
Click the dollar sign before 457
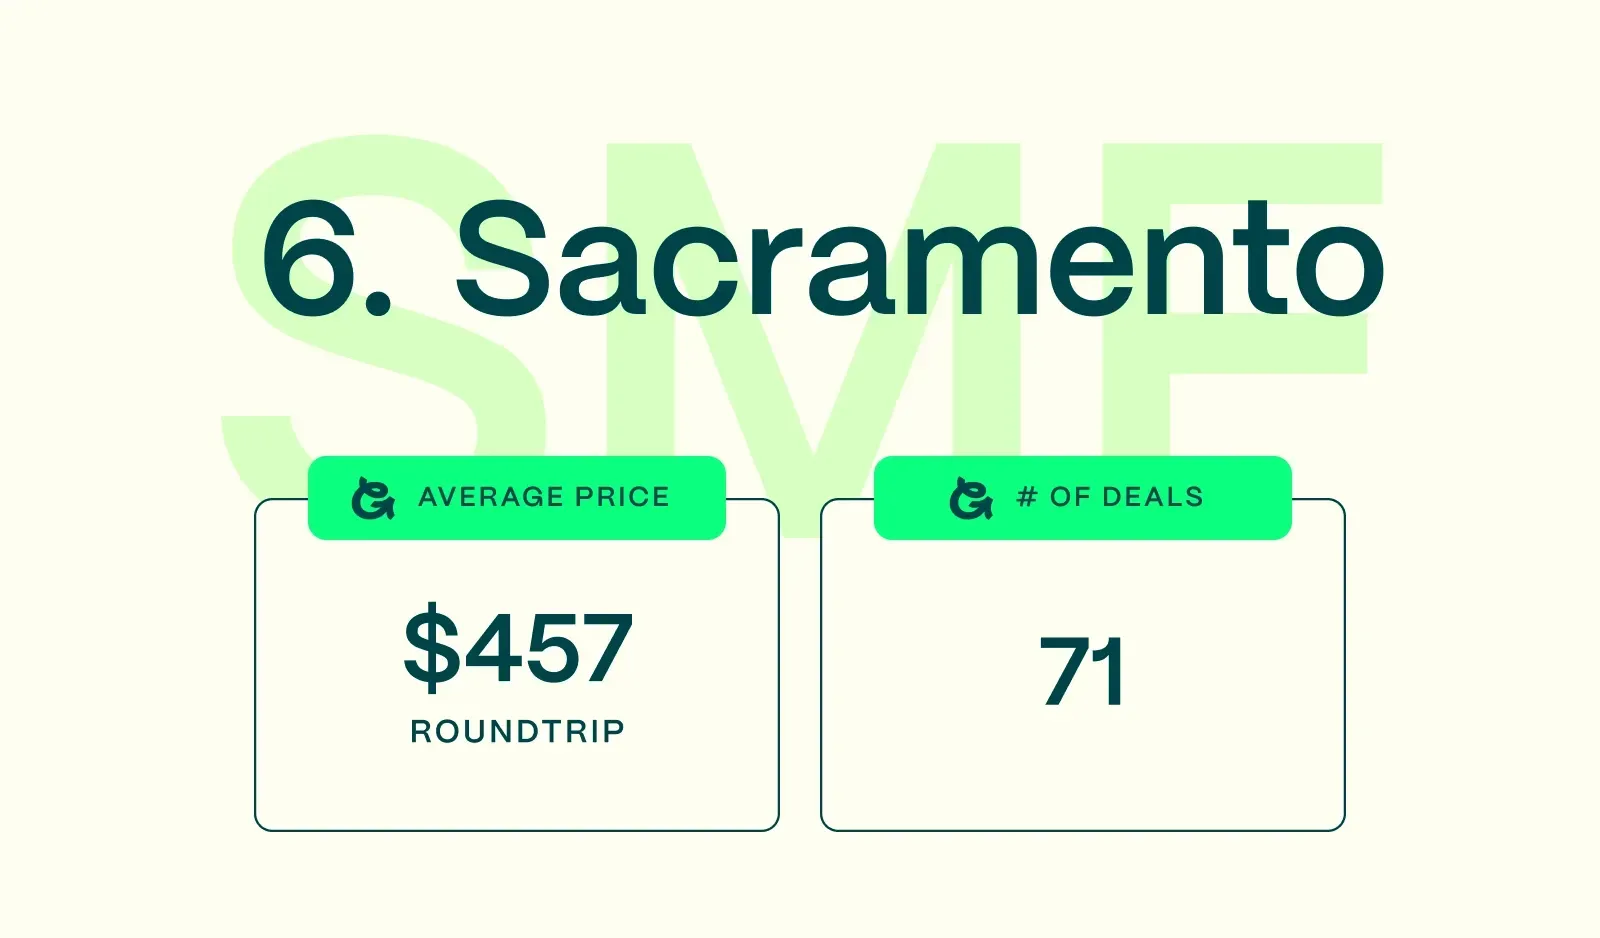coord(431,647)
